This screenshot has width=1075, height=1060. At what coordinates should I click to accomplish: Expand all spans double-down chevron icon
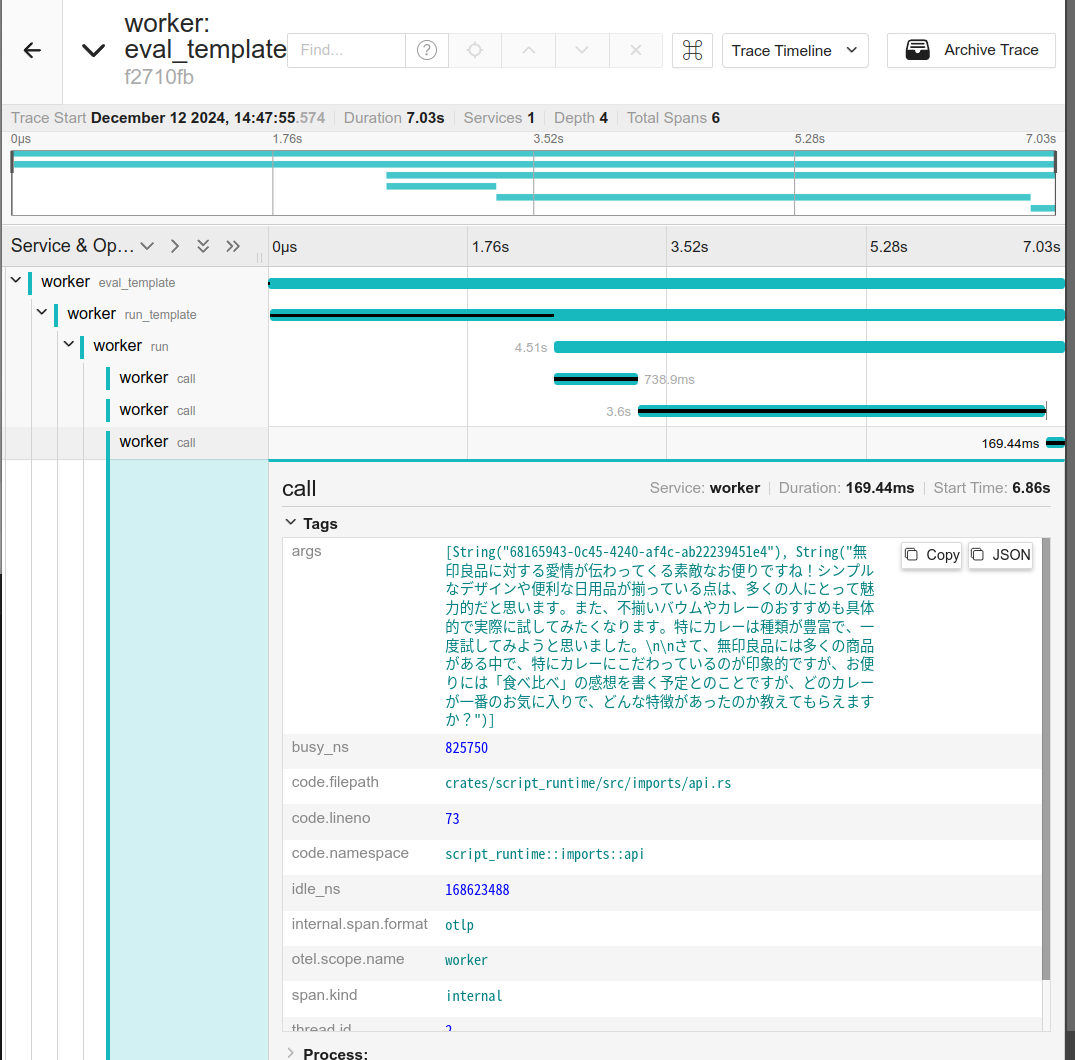pos(203,246)
